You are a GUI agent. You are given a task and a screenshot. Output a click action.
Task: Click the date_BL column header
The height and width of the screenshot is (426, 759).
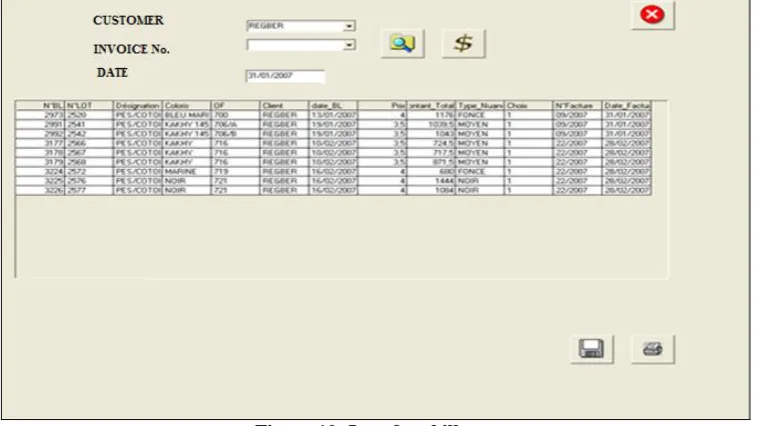coord(334,106)
